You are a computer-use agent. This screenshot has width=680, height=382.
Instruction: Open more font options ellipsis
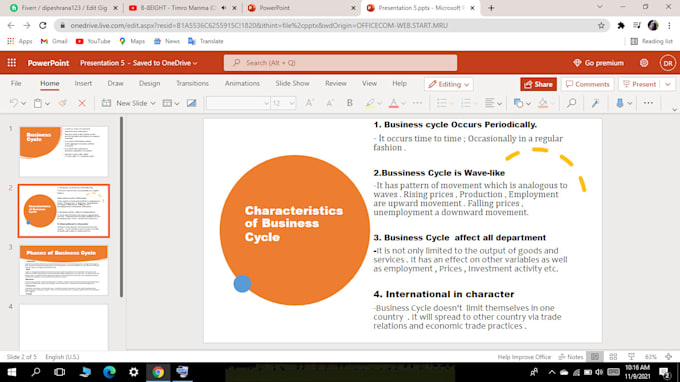click(x=417, y=103)
